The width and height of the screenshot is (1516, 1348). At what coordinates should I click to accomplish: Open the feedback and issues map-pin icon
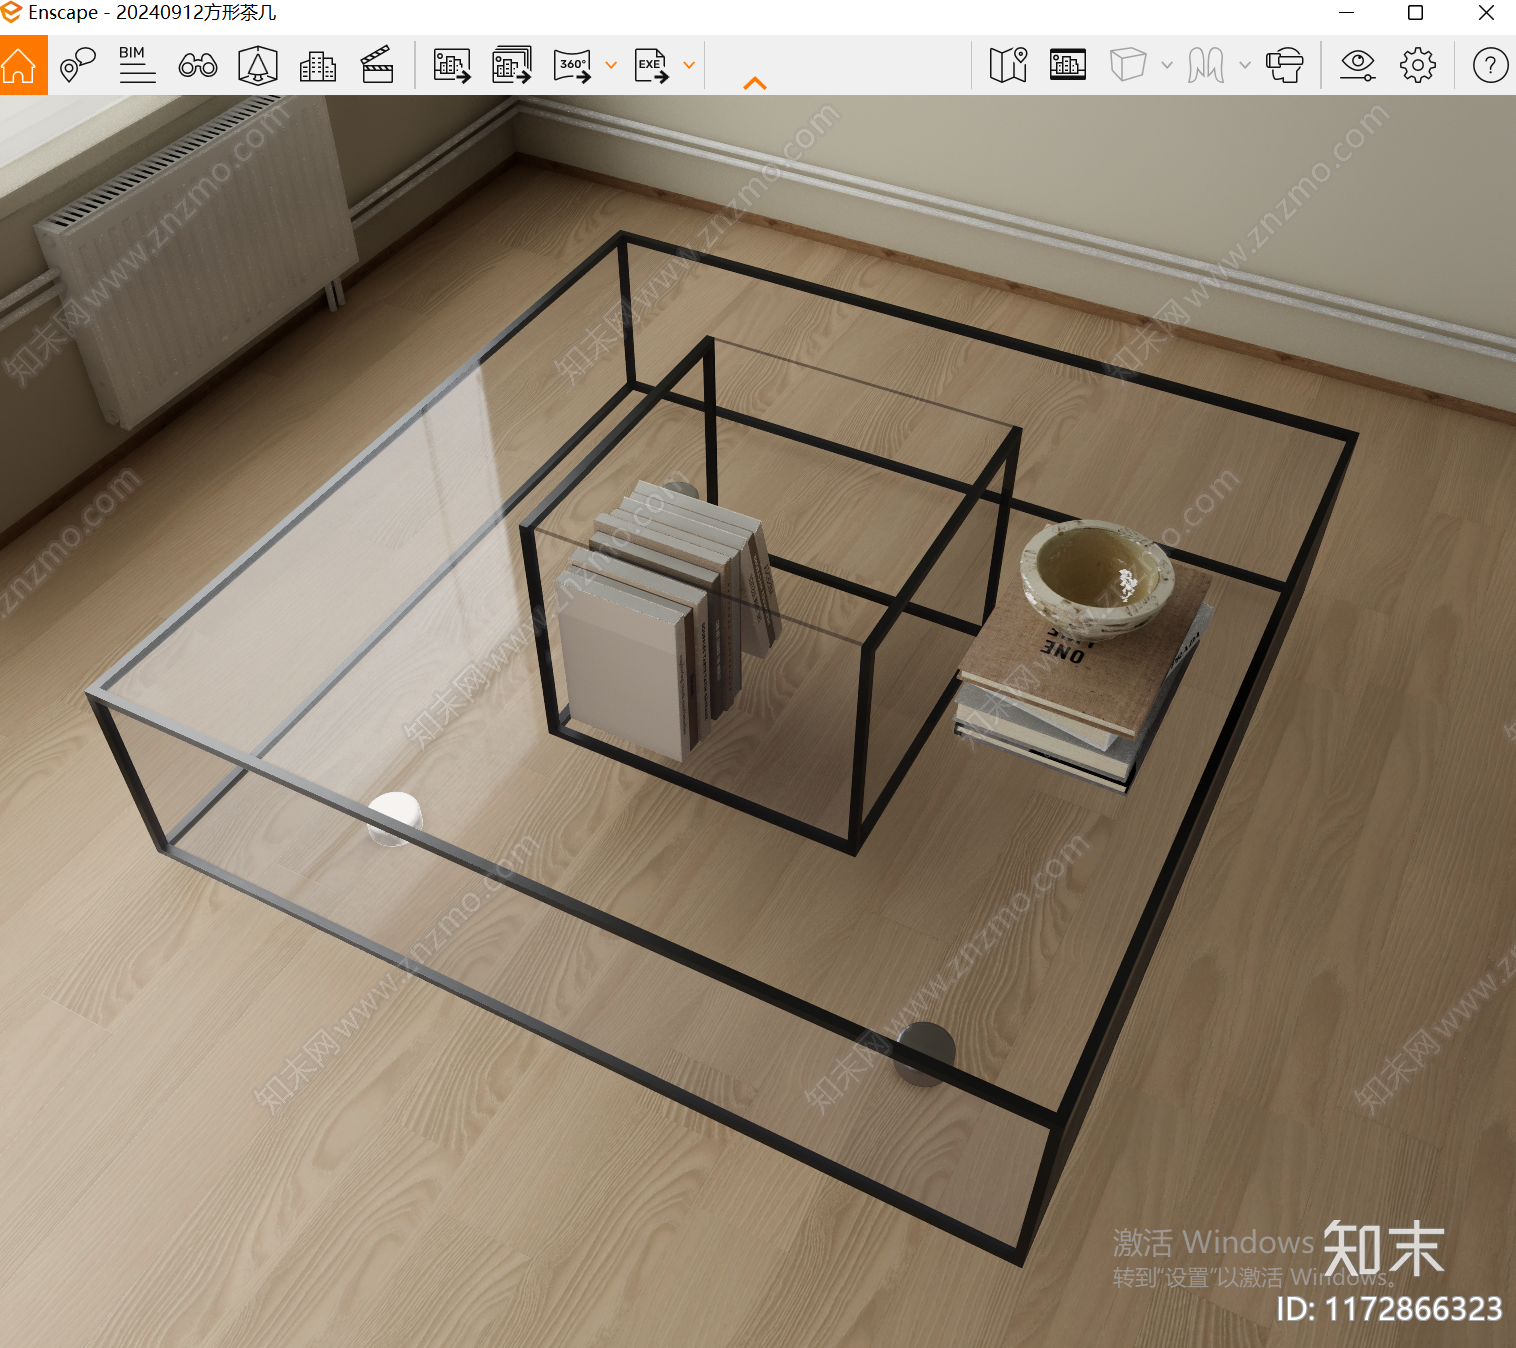coord(78,65)
